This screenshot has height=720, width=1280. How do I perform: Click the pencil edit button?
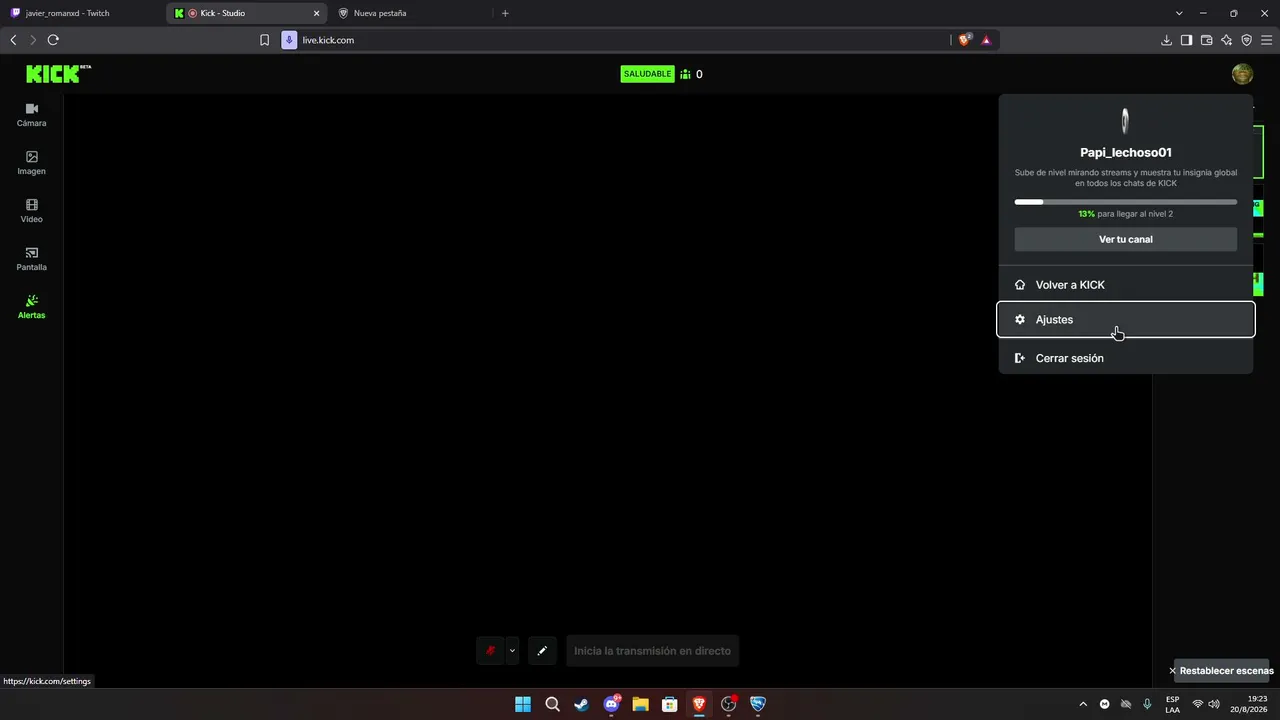[542, 651]
